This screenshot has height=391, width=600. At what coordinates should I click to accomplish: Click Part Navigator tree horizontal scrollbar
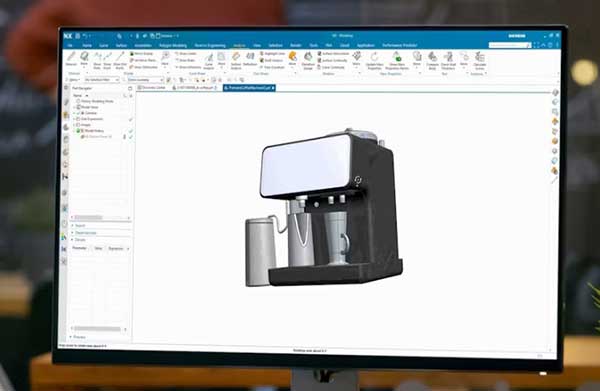101,217
